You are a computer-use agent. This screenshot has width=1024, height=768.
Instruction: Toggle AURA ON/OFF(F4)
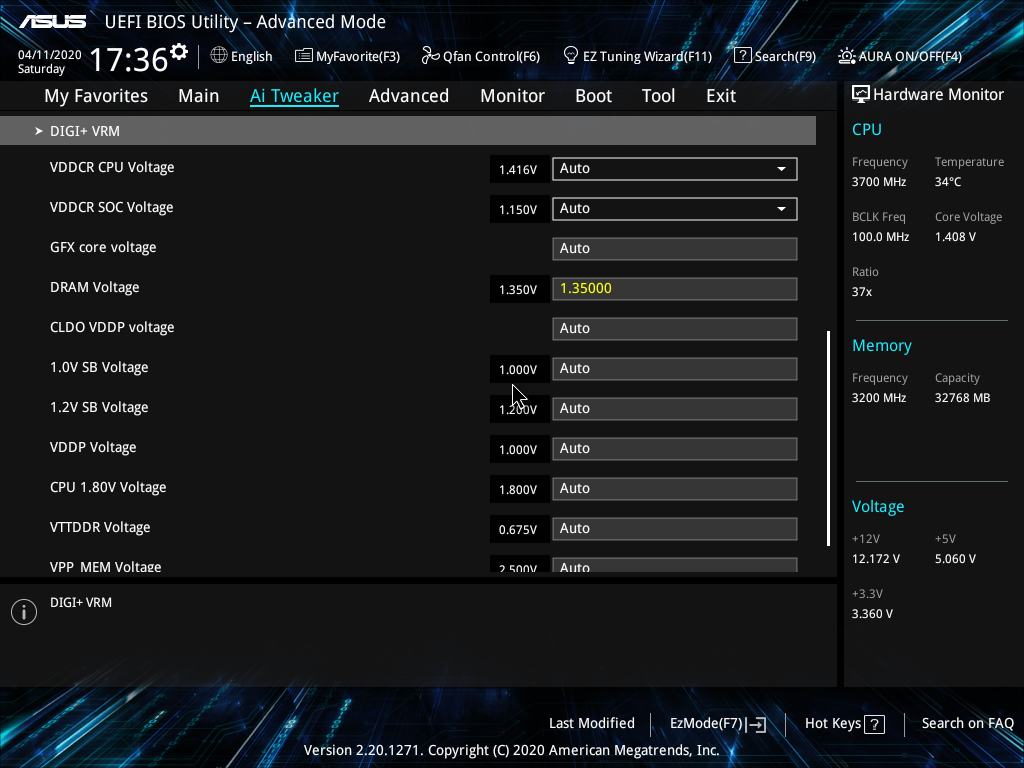900,56
